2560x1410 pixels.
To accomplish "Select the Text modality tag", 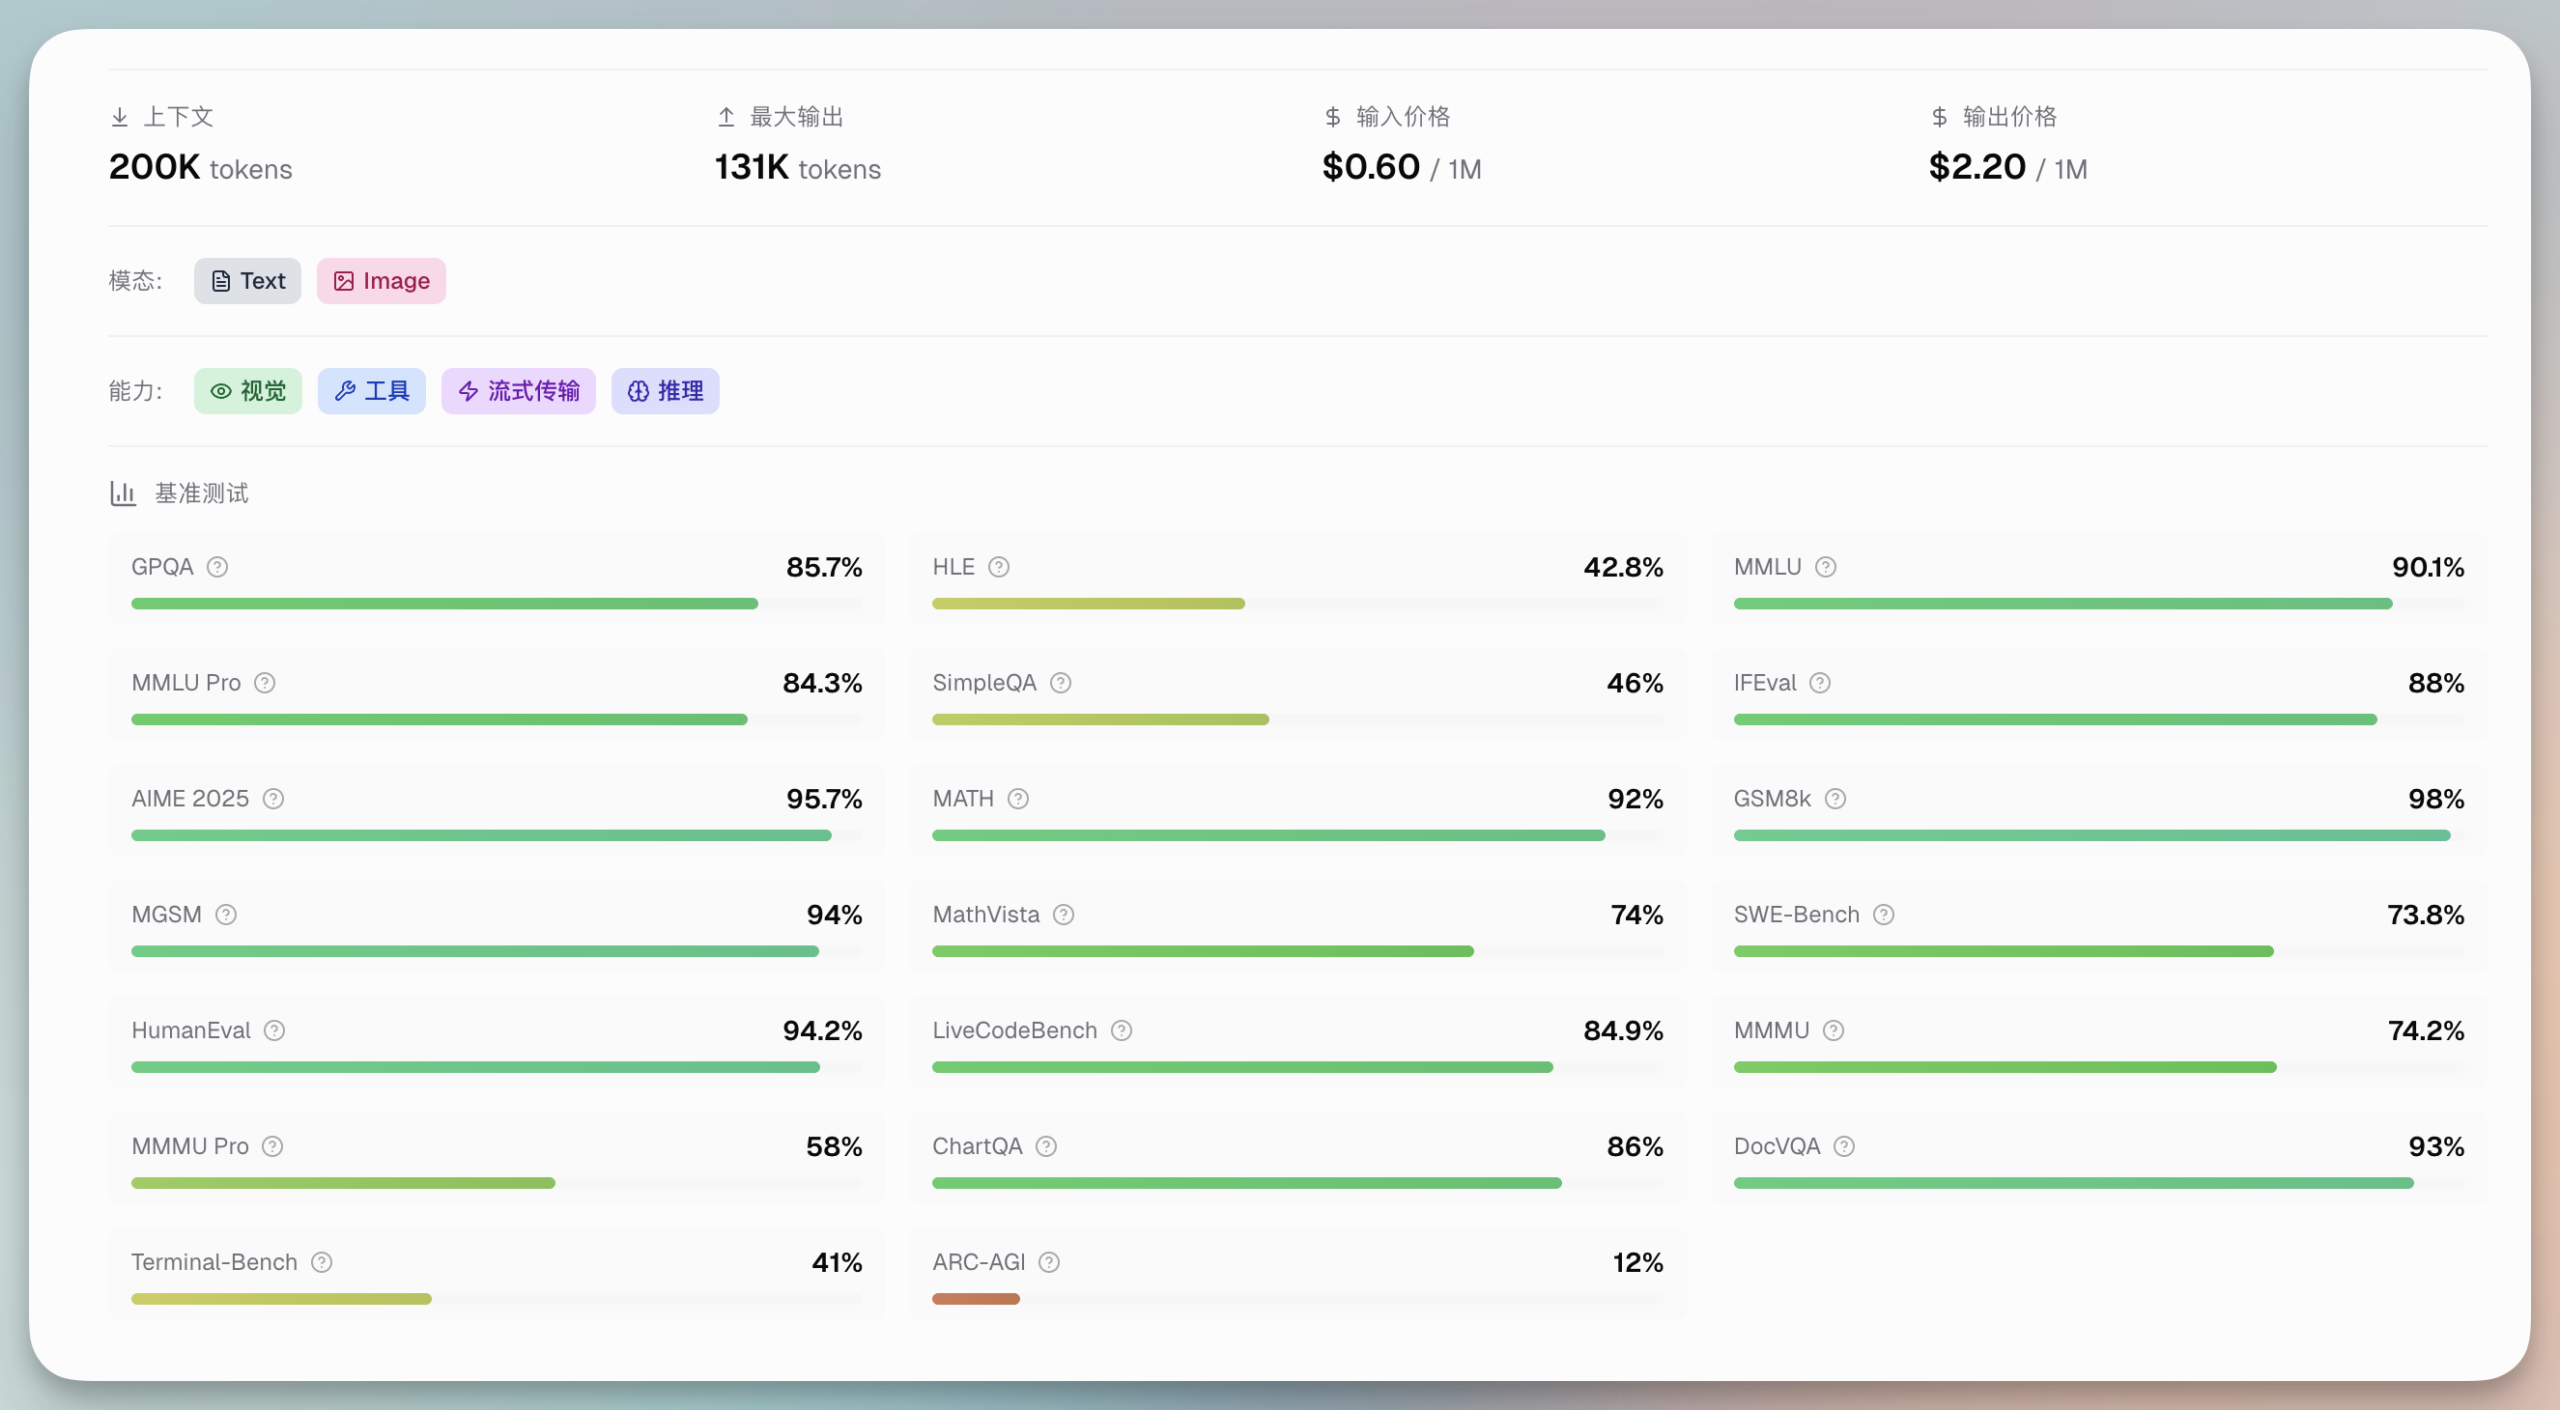I will [x=248, y=281].
